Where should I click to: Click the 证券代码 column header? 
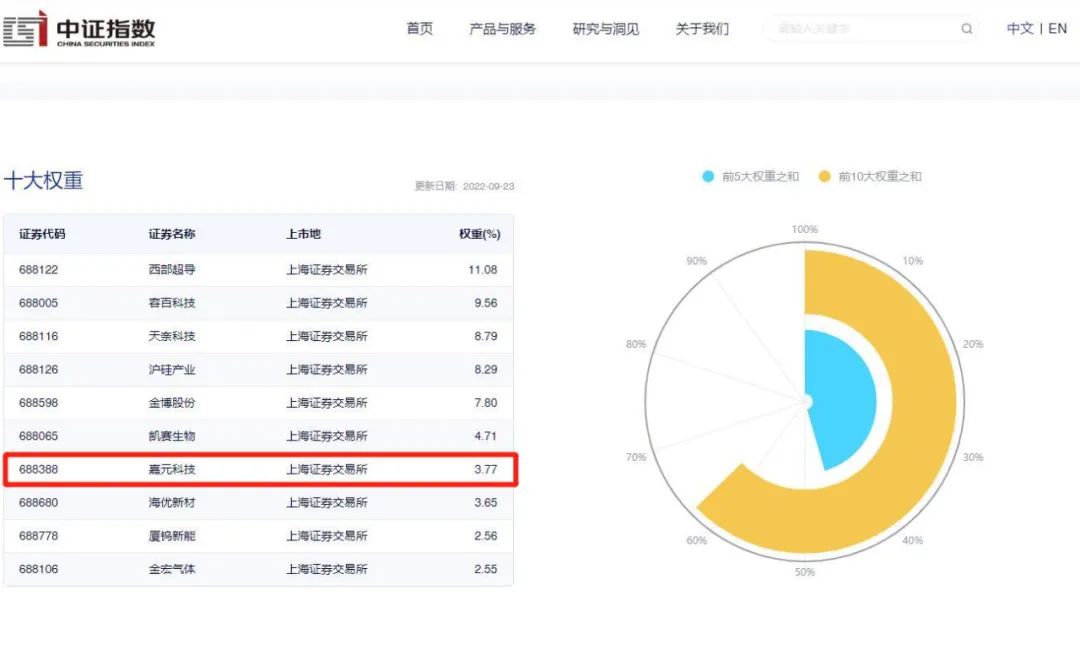point(42,234)
